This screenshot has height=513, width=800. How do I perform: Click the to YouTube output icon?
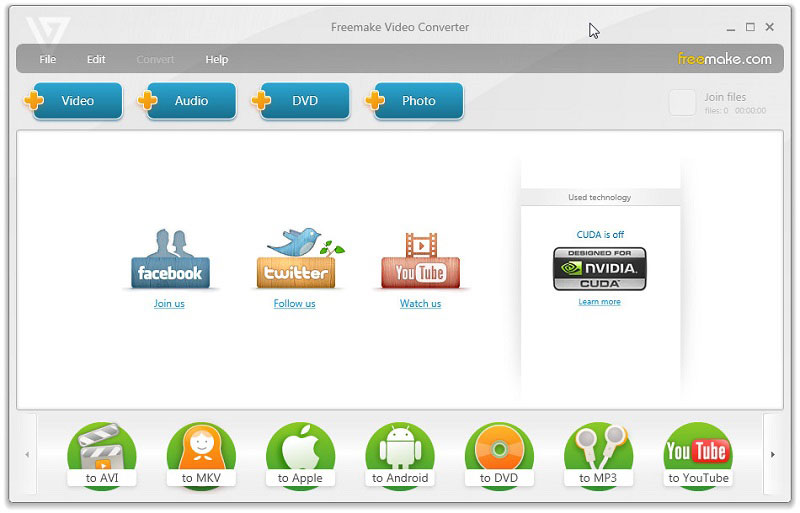point(698,455)
